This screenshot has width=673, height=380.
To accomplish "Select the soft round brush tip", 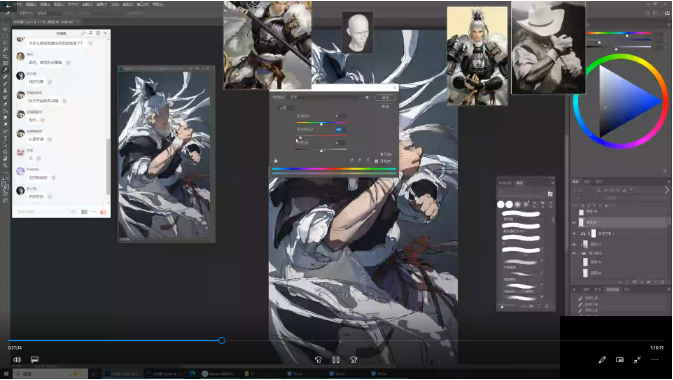I will 518,204.
